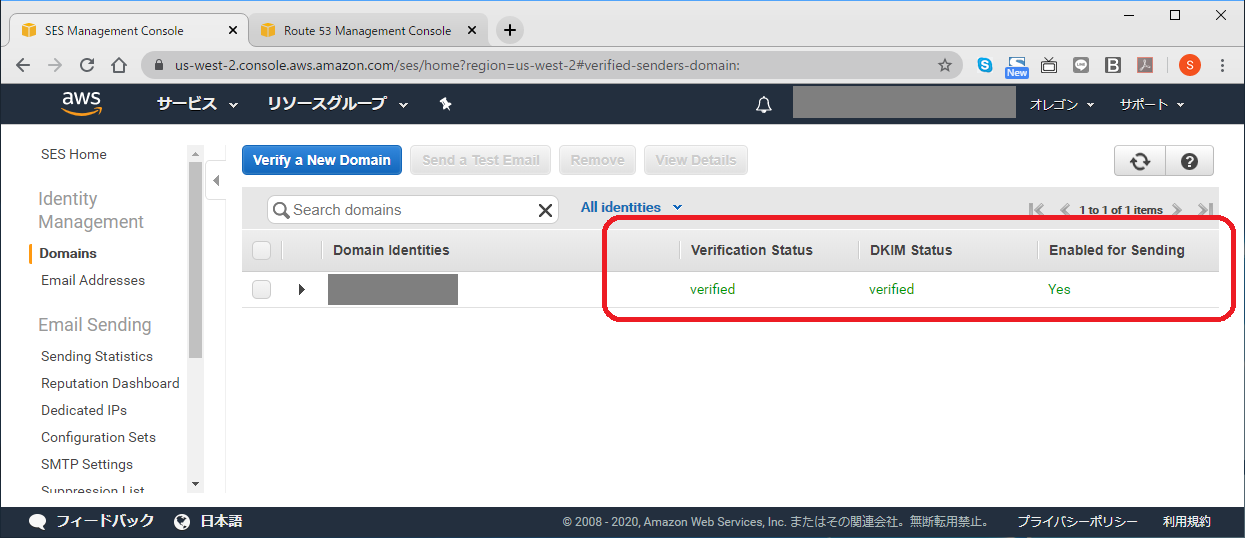Viewport: 1245px width, 538px height.
Task: Click Send a Test Email button
Action: click(481, 160)
